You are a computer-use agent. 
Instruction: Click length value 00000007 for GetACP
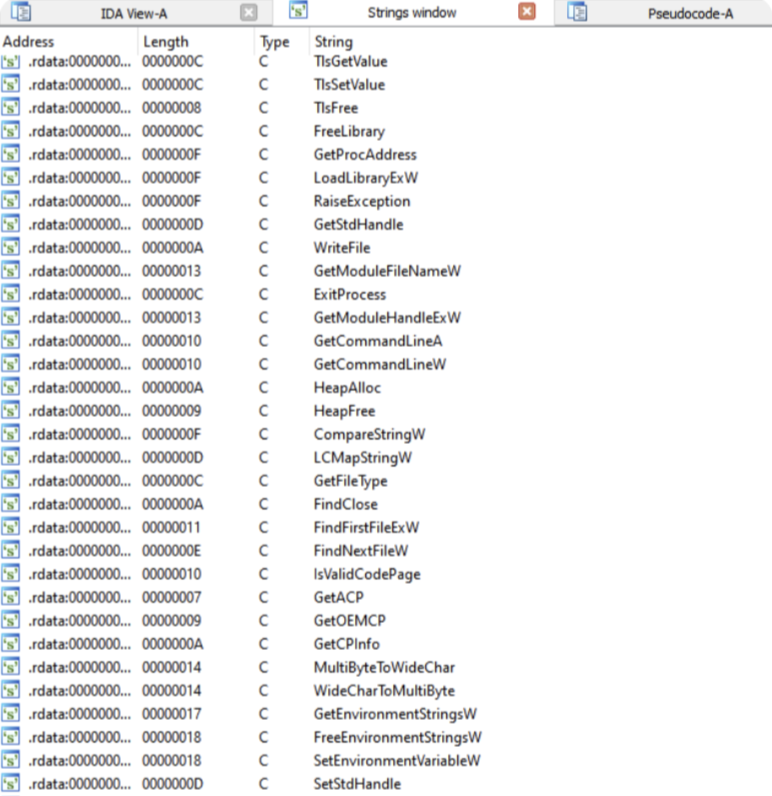click(172, 598)
